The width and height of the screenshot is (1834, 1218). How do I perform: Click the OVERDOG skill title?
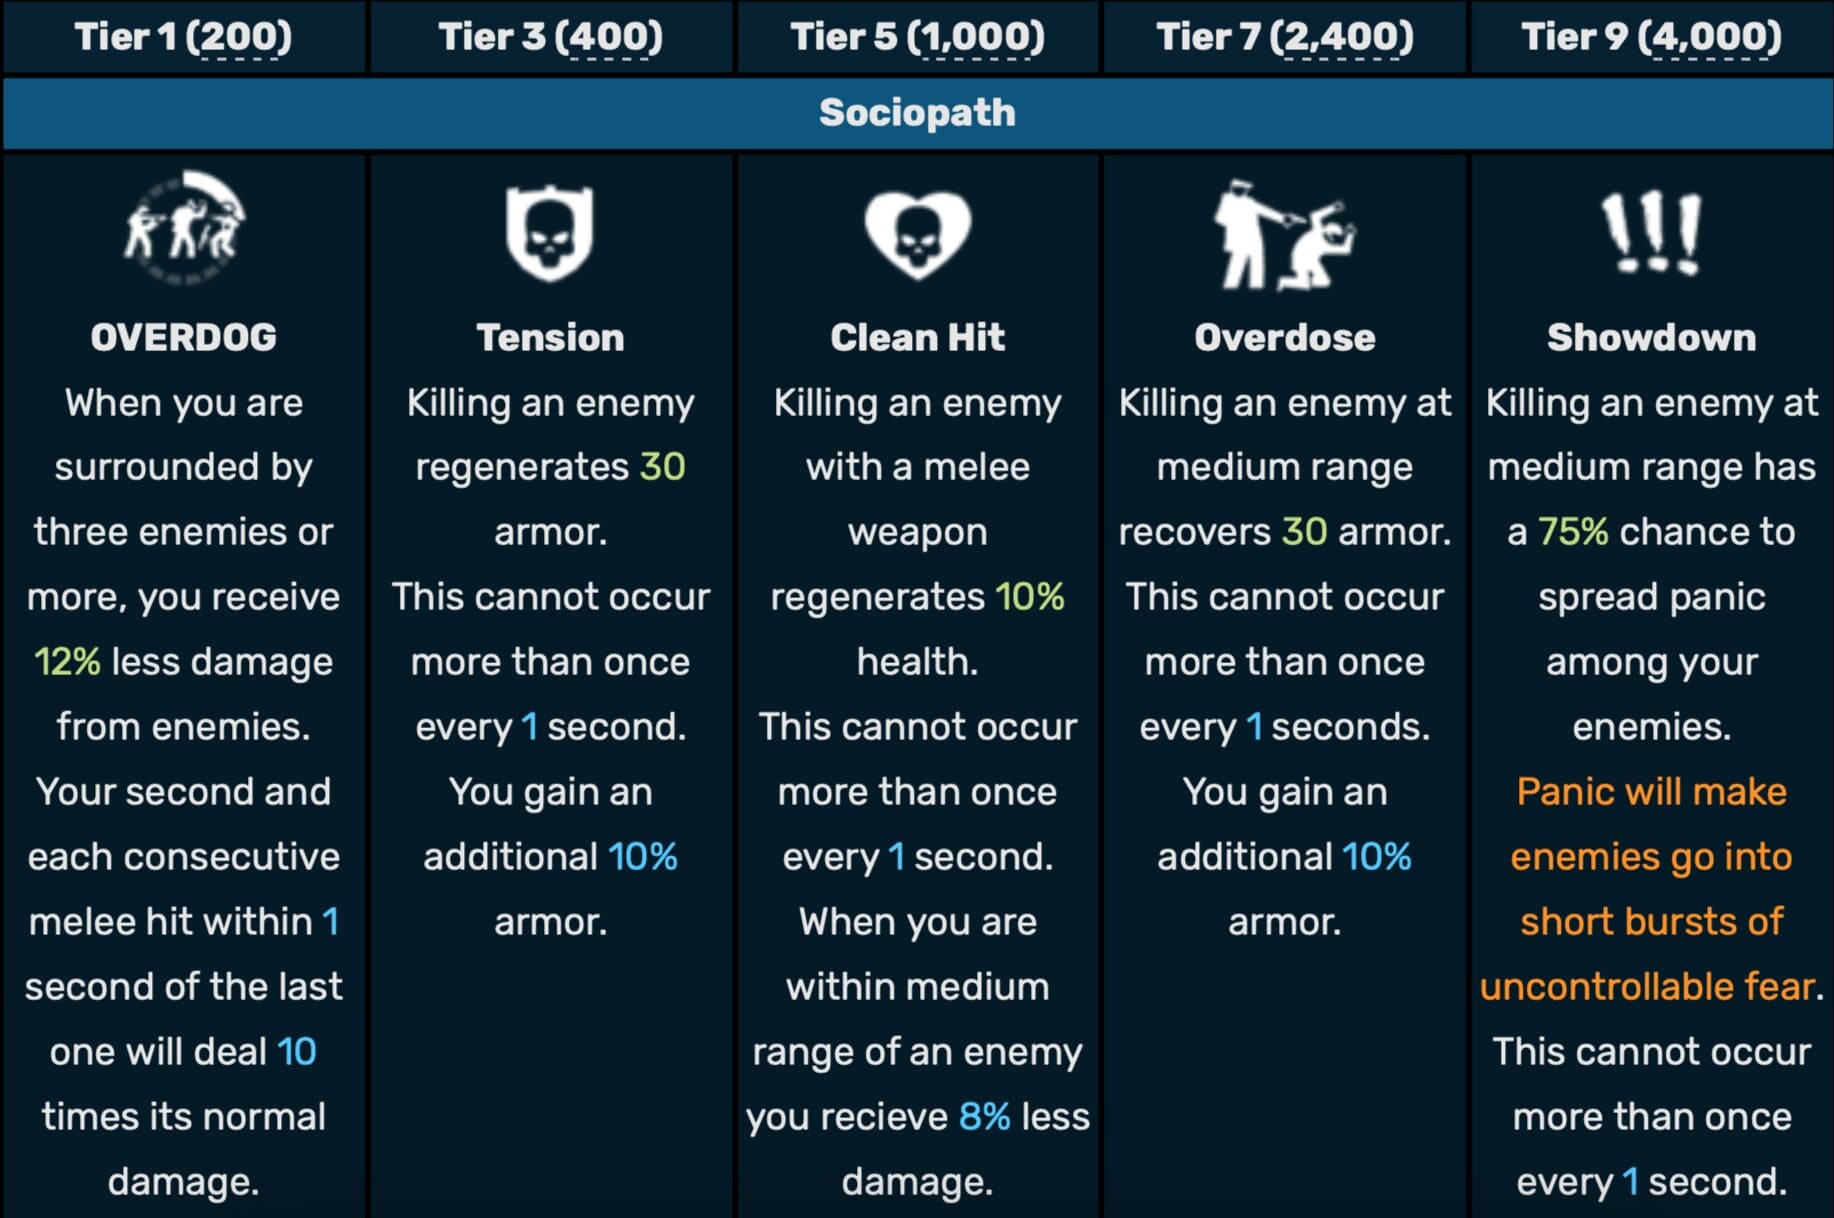tap(184, 338)
